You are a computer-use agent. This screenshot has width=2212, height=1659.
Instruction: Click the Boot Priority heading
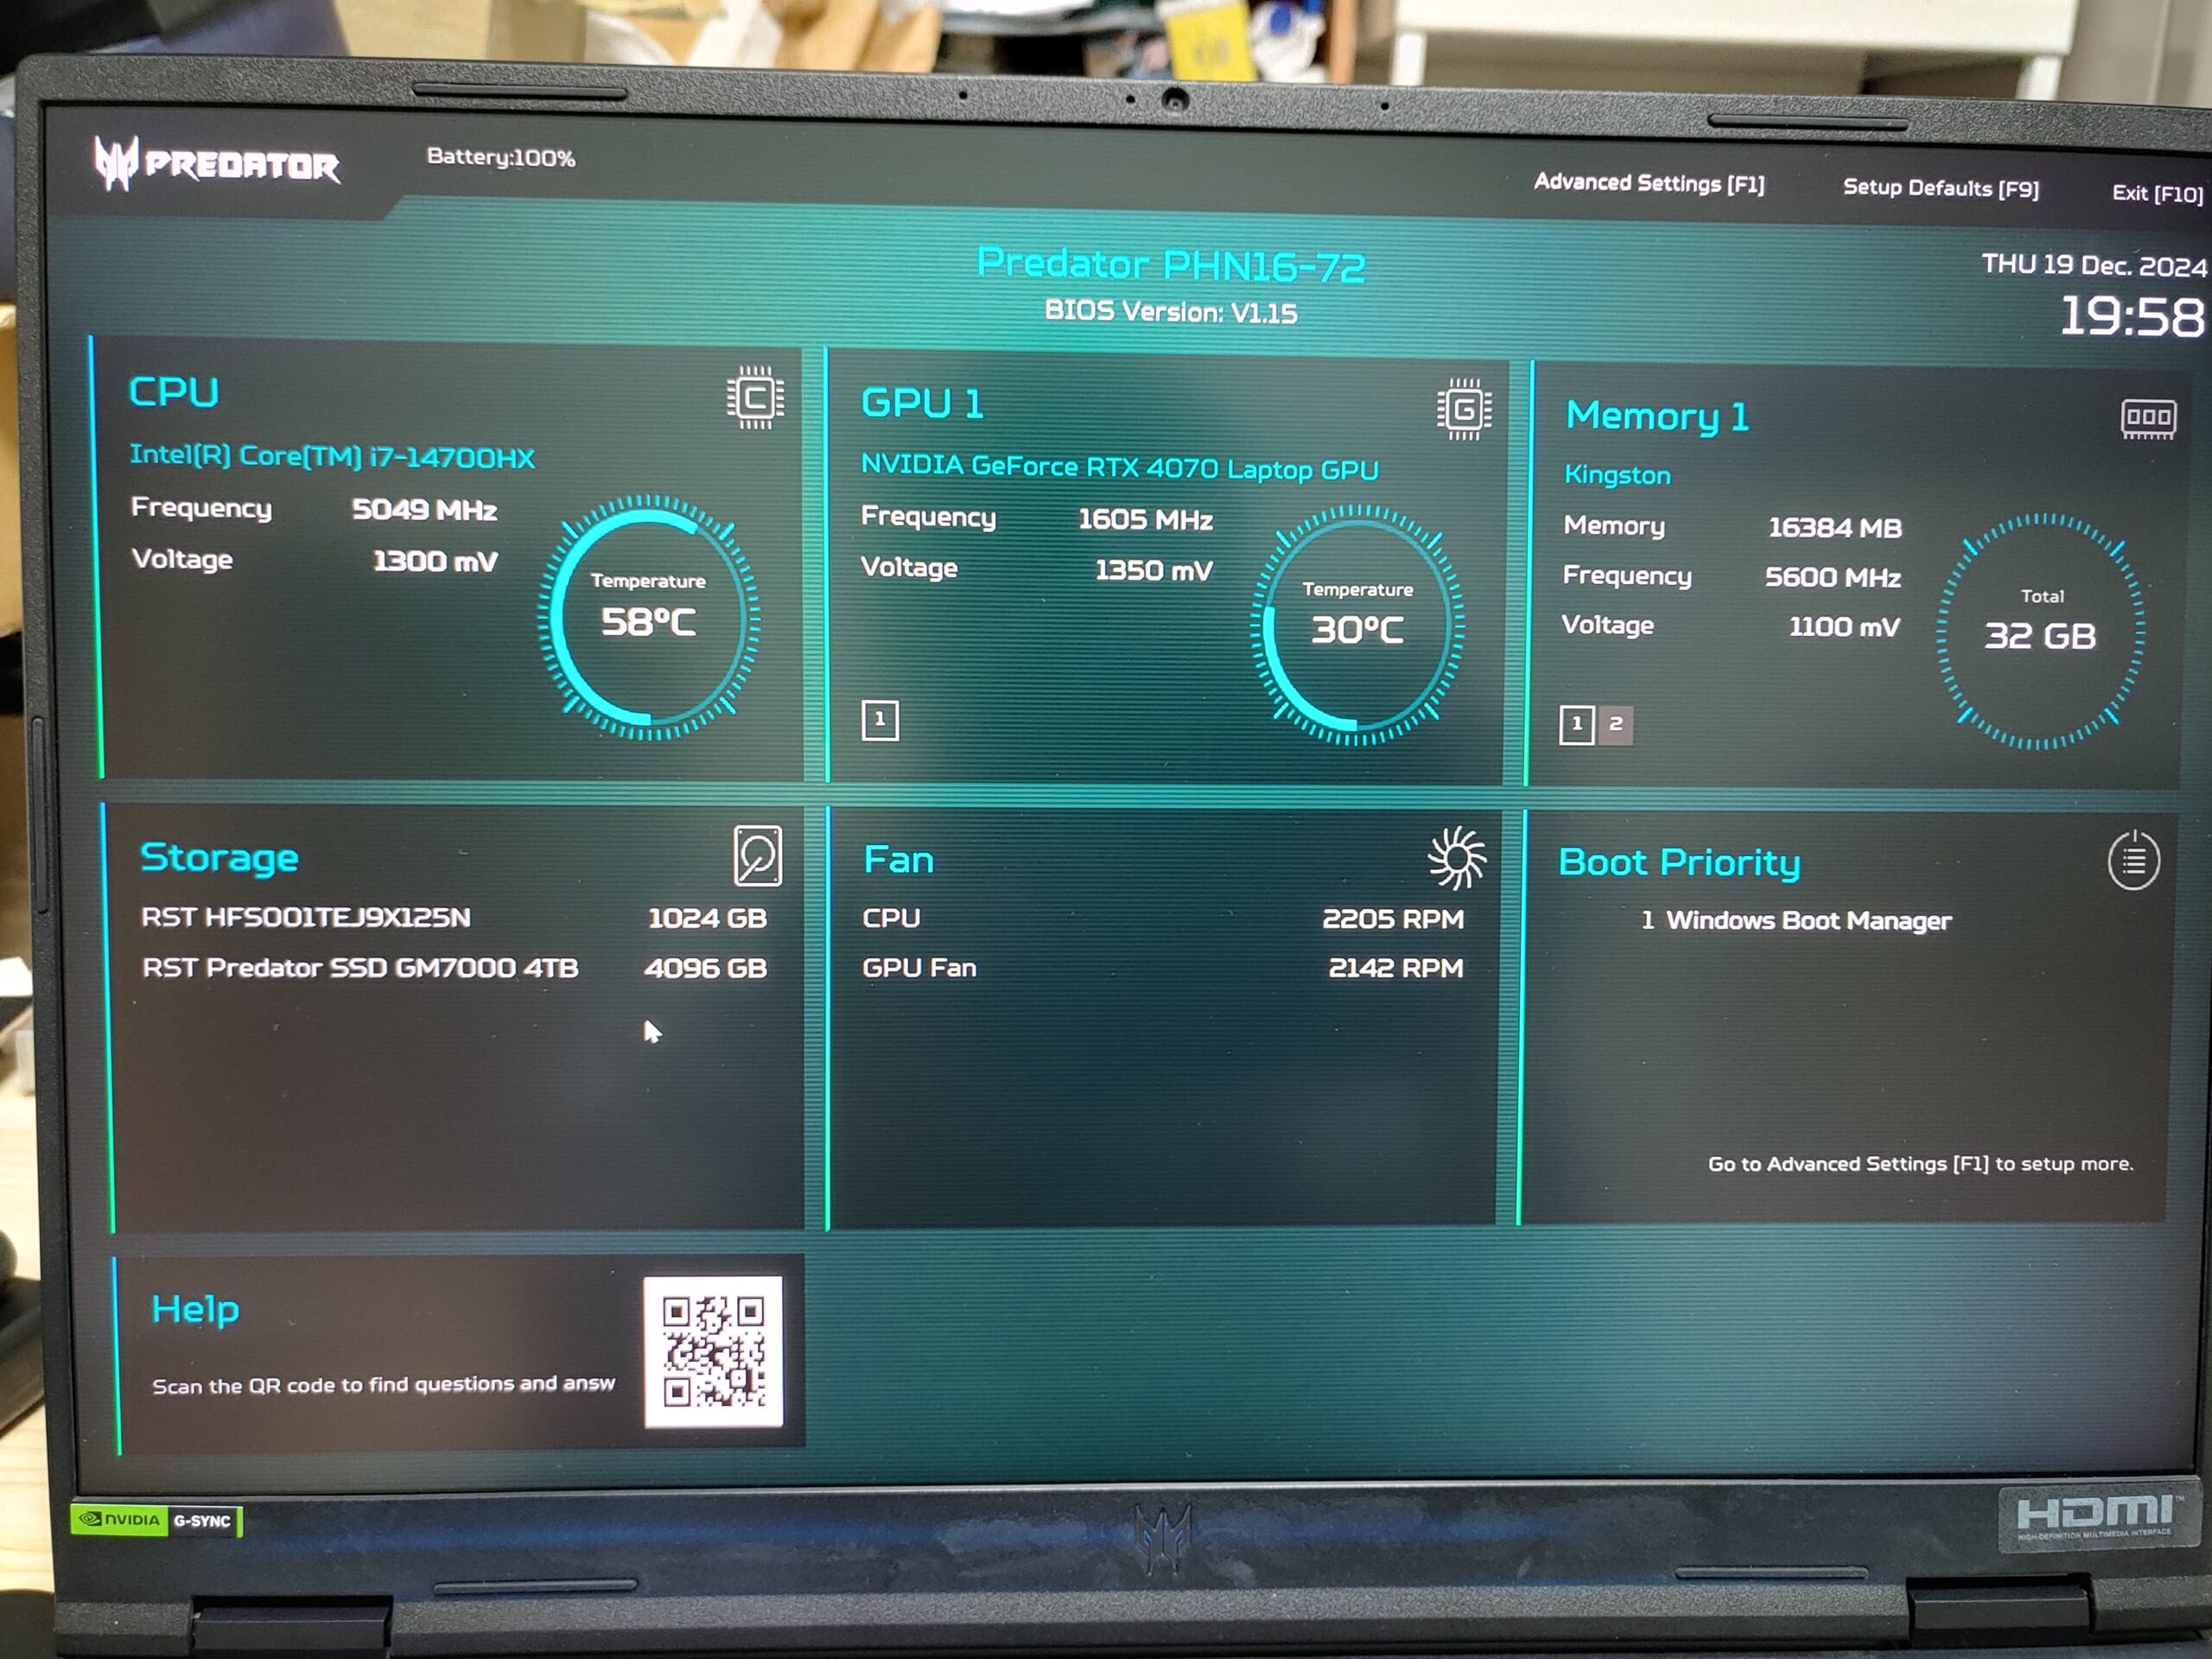coord(1679,863)
